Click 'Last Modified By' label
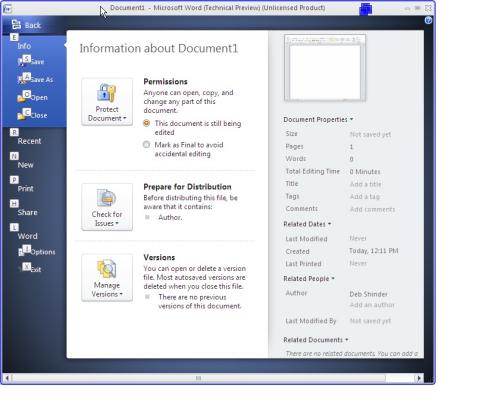Screen dimensions: 500x407 (x=311, y=321)
